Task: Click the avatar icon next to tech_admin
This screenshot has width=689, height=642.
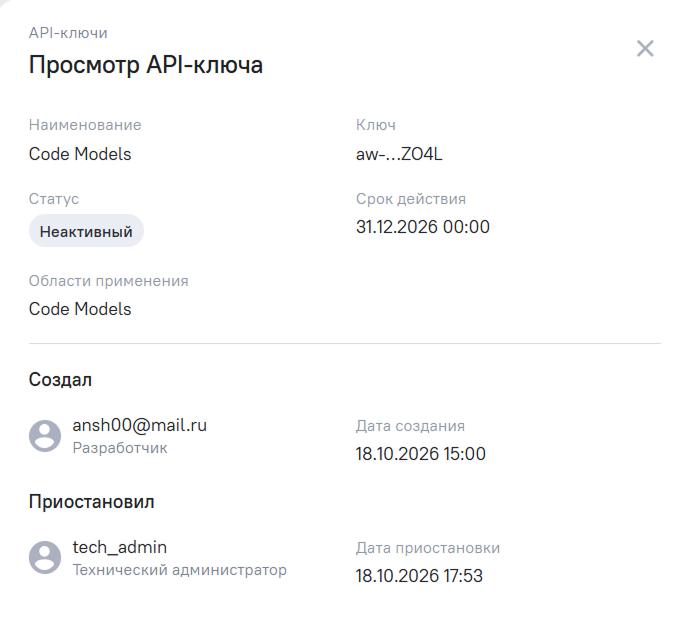Action: (x=45, y=557)
